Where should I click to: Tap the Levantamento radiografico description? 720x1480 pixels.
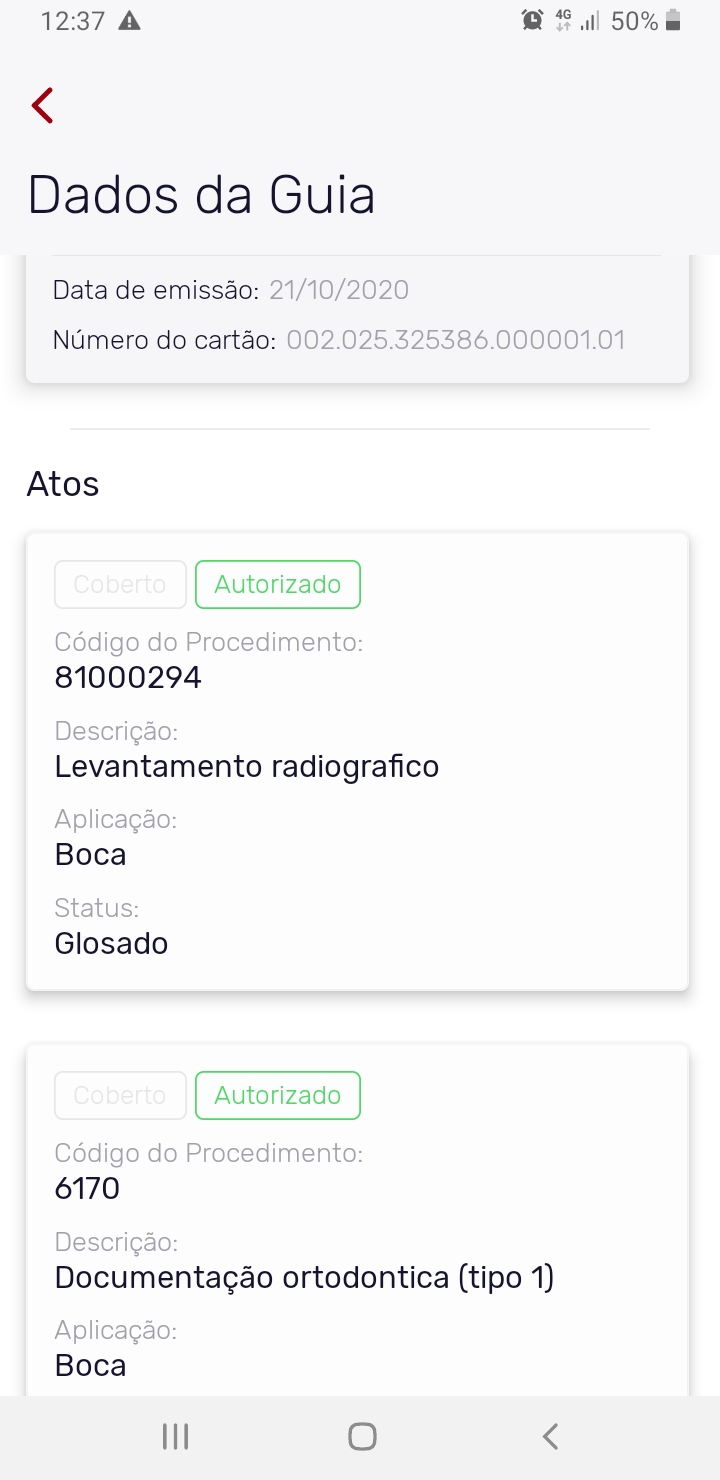[247, 767]
